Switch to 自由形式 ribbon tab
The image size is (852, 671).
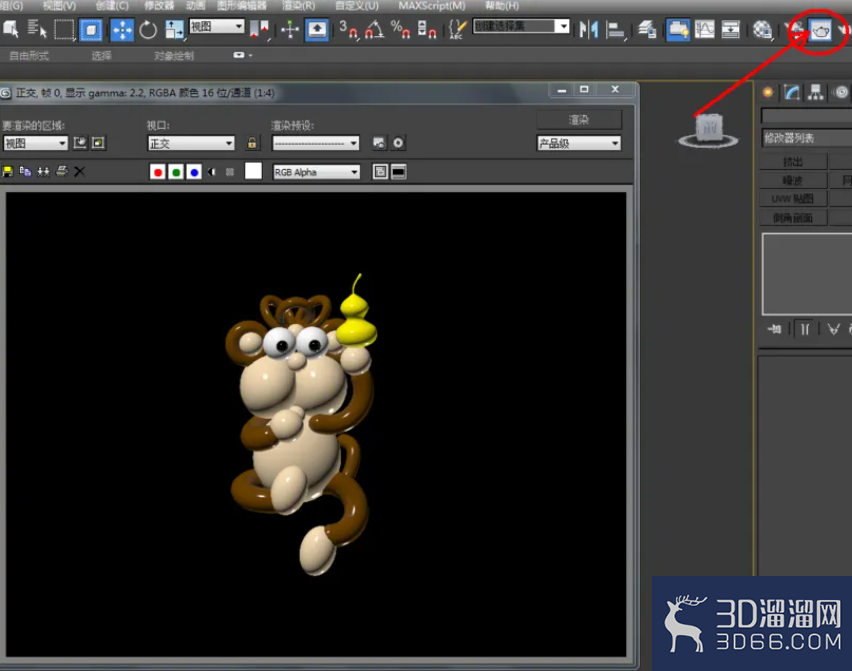click(x=29, y=55)
